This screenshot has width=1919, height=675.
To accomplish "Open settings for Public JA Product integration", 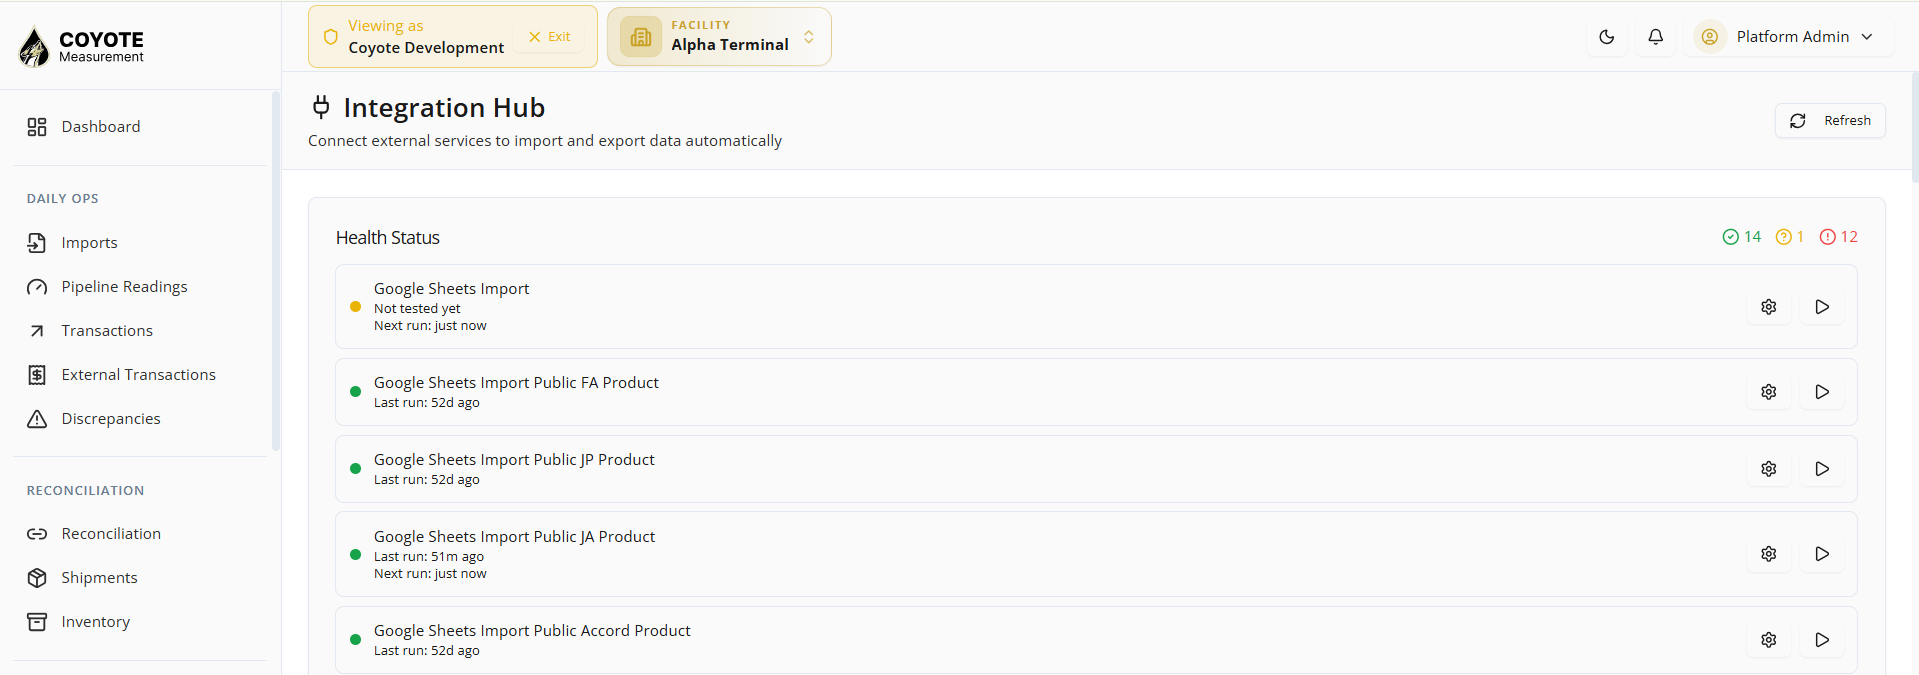I will pyautogui.click(x=1769, y=554).
